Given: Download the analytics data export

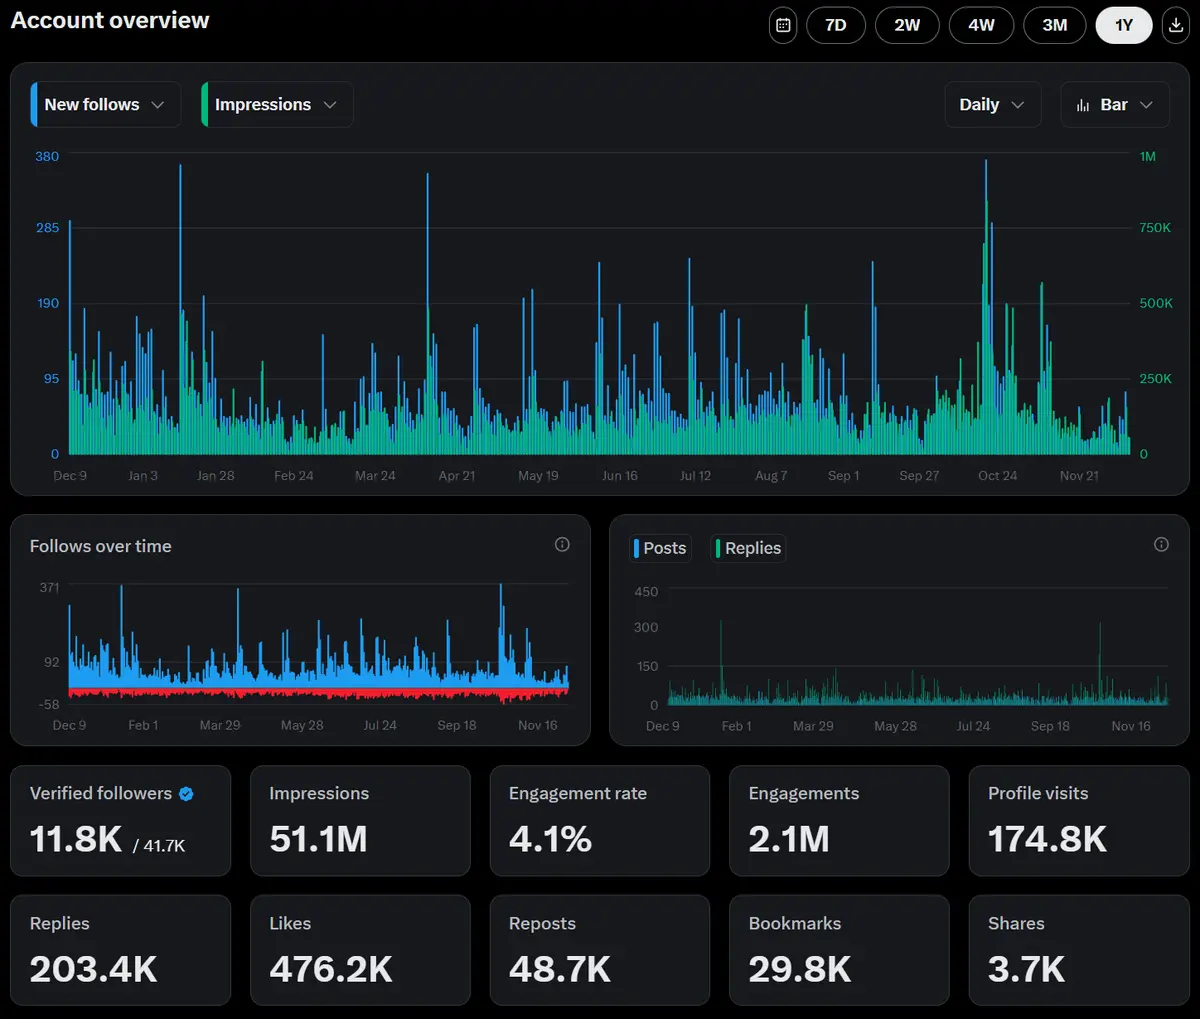Looking at the screenshot, I should [x=1175, y=25].
